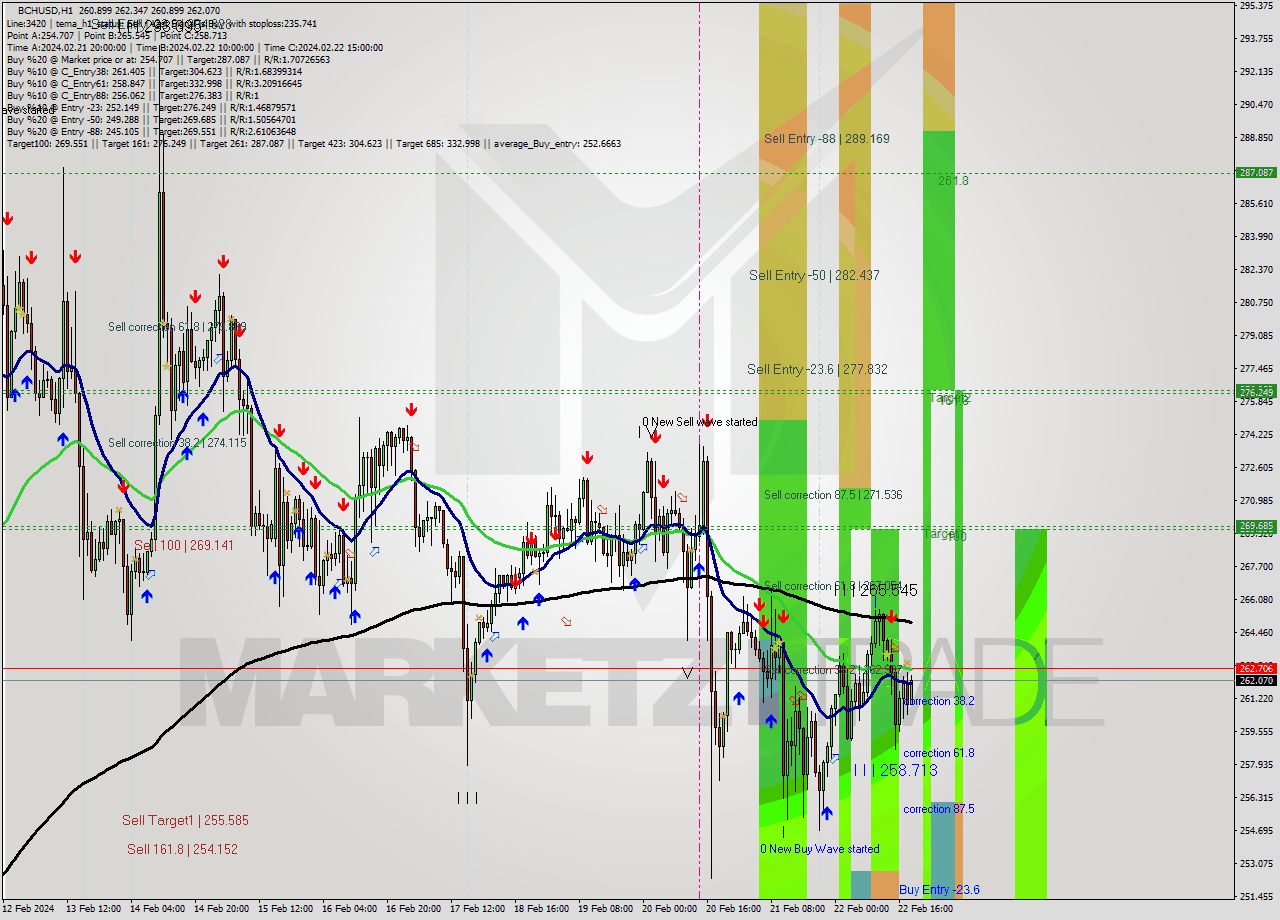Click the blue 'correction 38.2' label
This screenshot has height=920, width=1280.
coord(938,701)
